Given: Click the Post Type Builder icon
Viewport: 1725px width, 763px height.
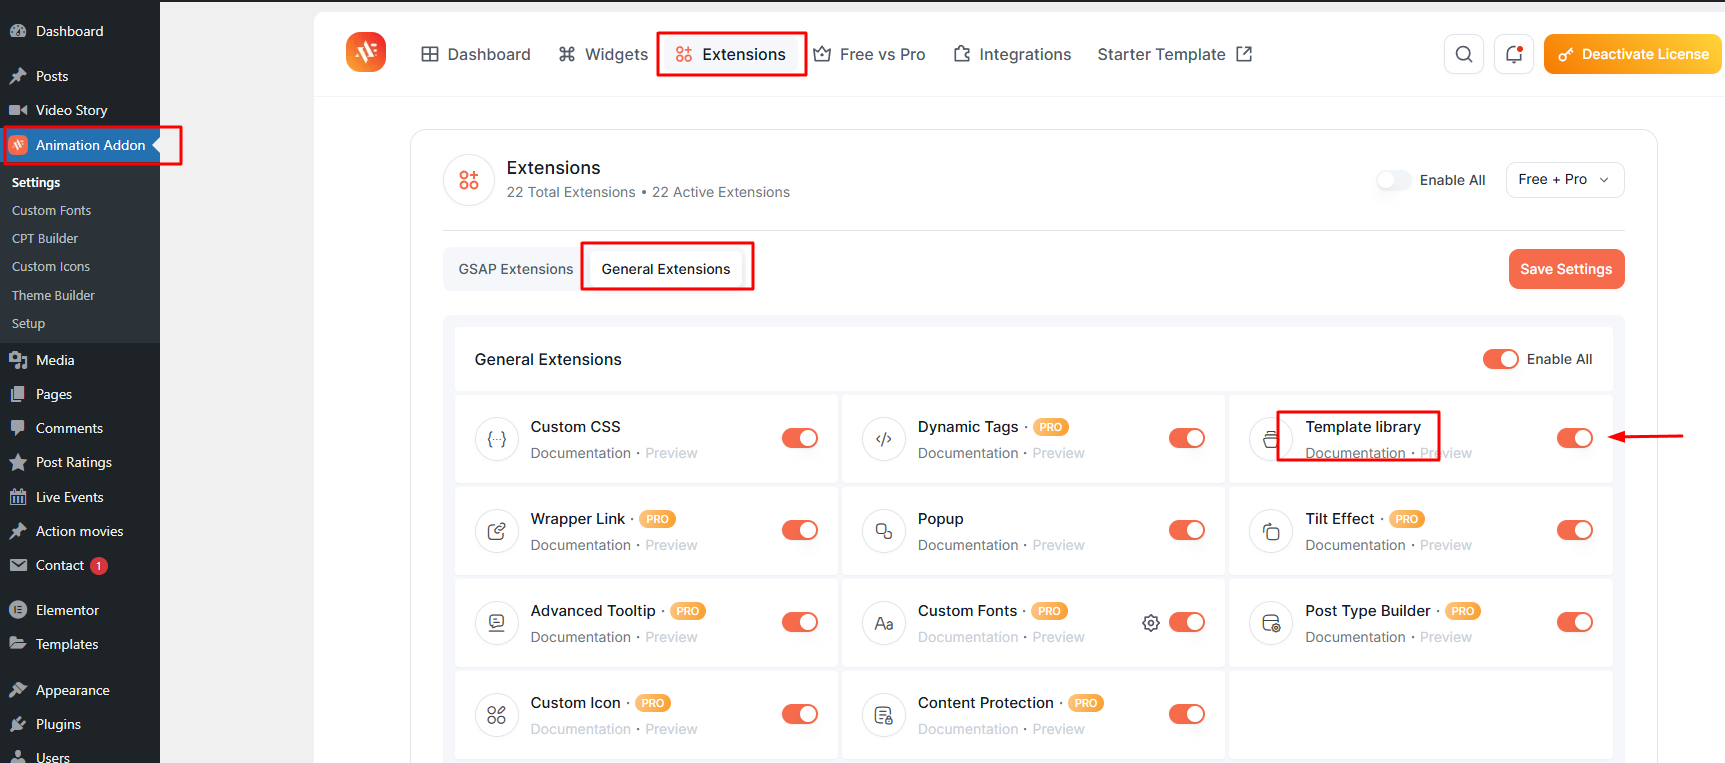Looking at the screenshot, I should (1271, 623).
